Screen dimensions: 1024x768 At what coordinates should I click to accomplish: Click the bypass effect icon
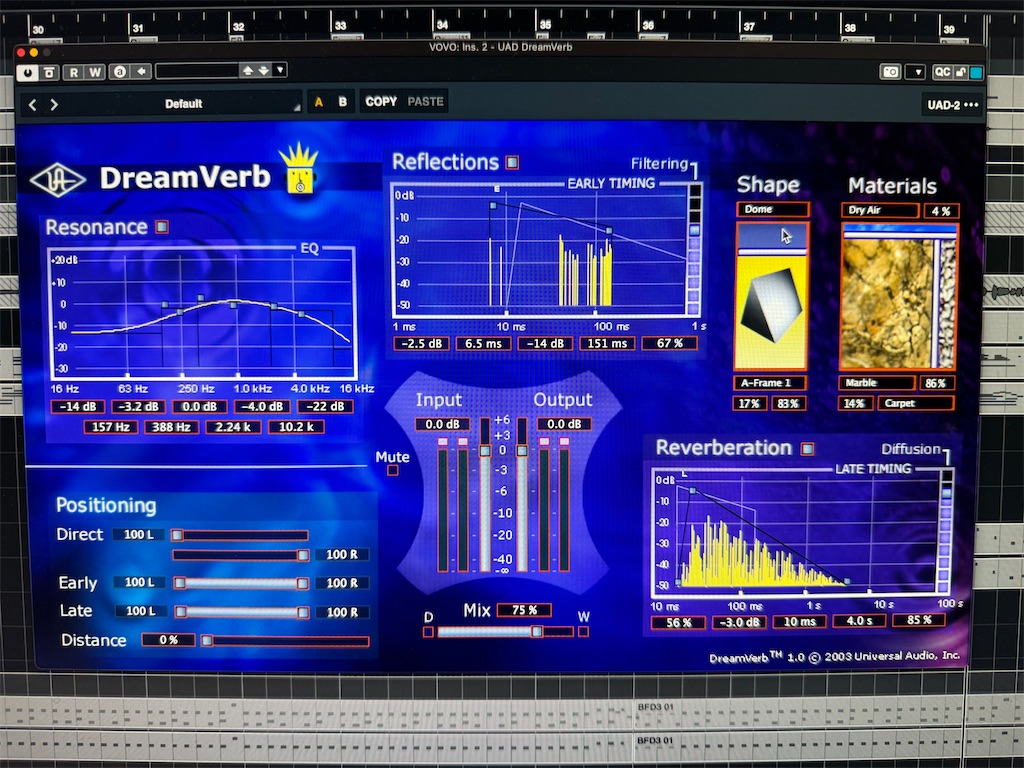point(50,72)
